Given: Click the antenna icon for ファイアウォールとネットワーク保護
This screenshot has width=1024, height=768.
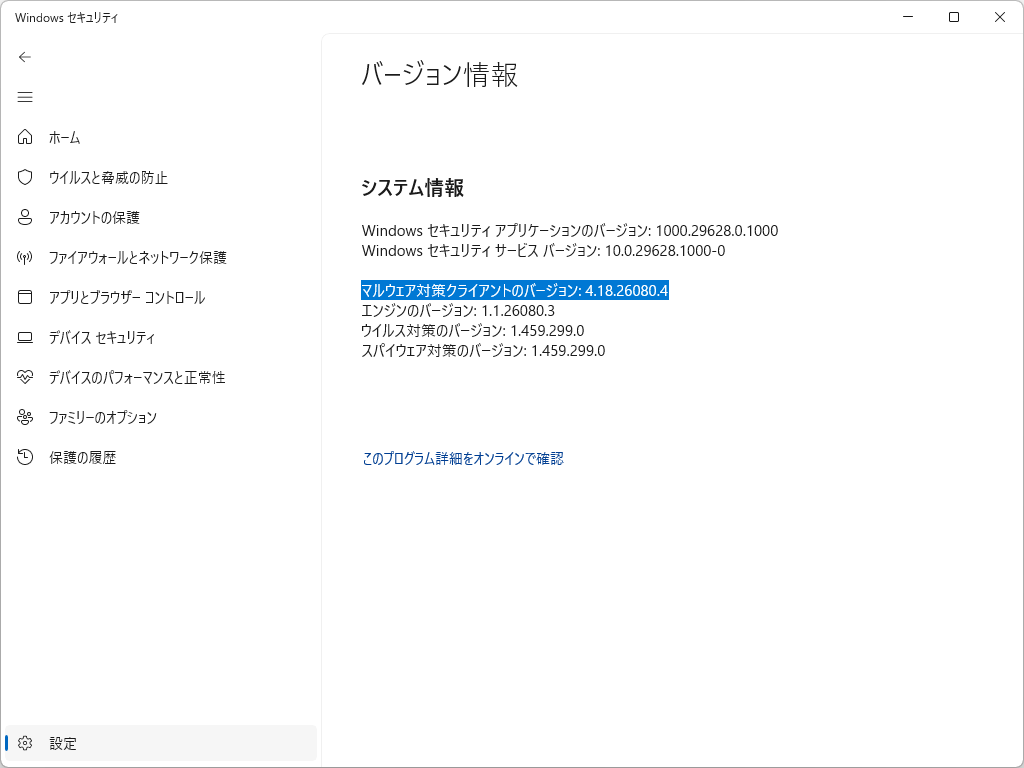Looking at the screenshot, I should click(x=25, y=257).
